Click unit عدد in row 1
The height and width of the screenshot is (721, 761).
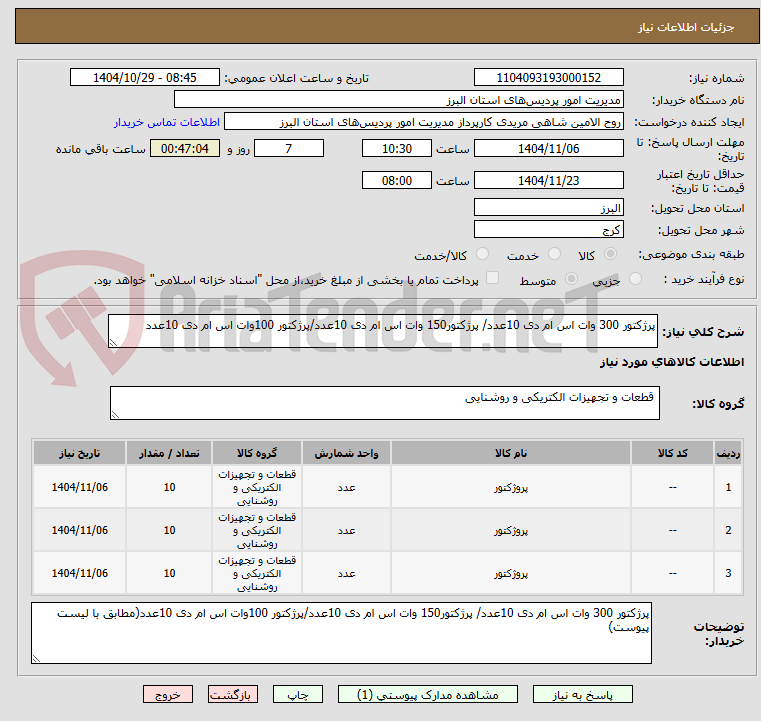point(347,488)
